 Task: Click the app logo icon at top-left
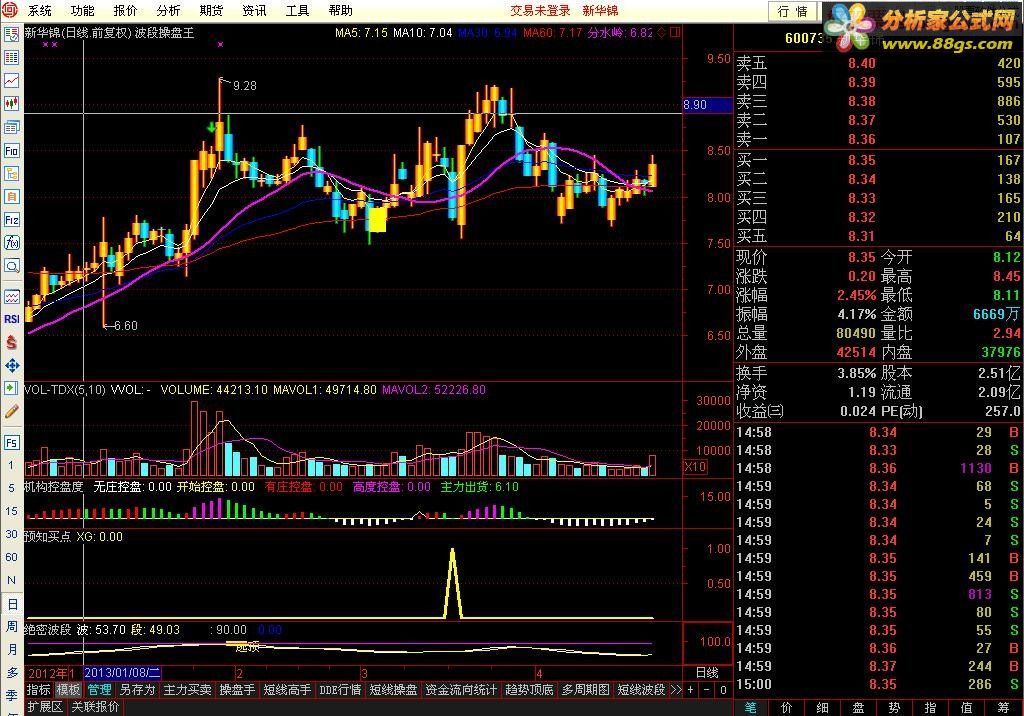coord(10,10)
